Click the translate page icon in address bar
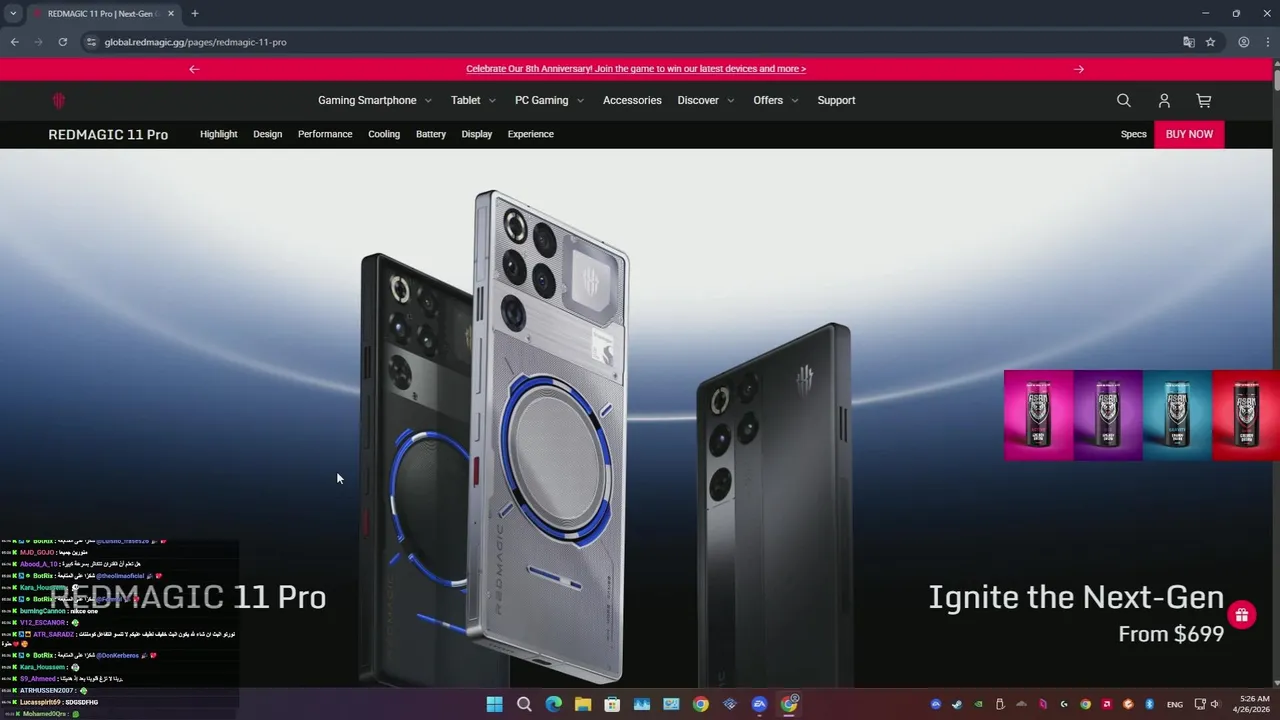This screenshot has width=1280, height=720. [1188, 42]
